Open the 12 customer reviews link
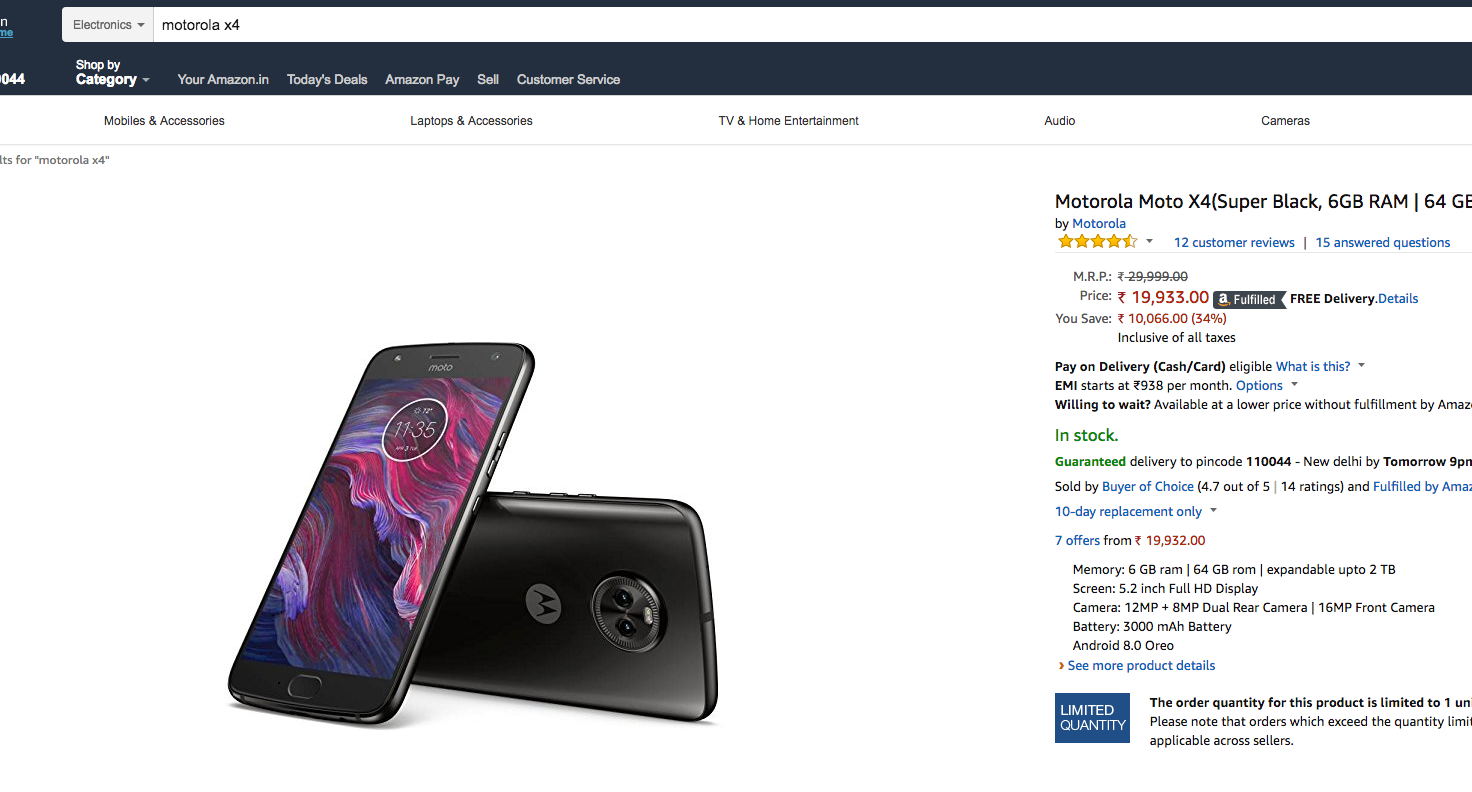1472x792 pixels. 1234,243
